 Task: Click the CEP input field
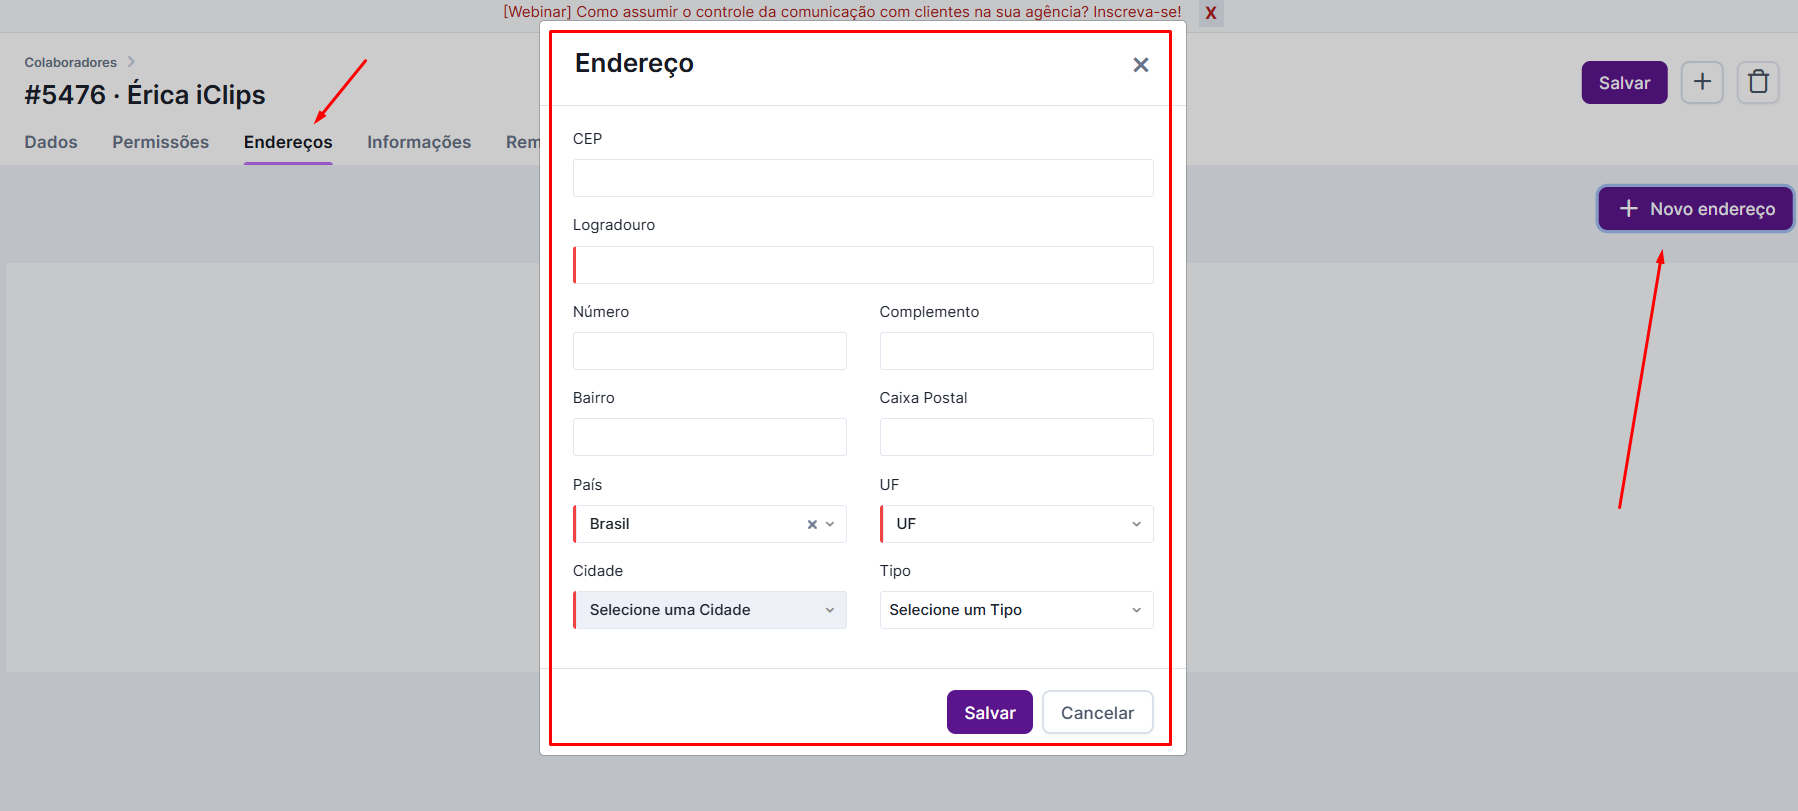863,178
